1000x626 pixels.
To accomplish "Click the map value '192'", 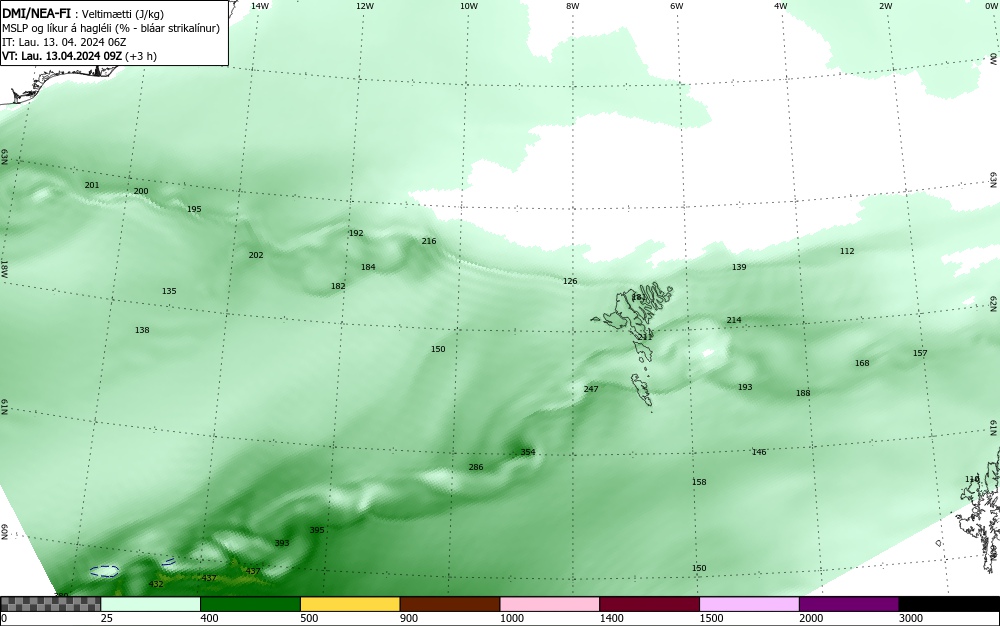I will pyautogui.click(x=356, y=233).
